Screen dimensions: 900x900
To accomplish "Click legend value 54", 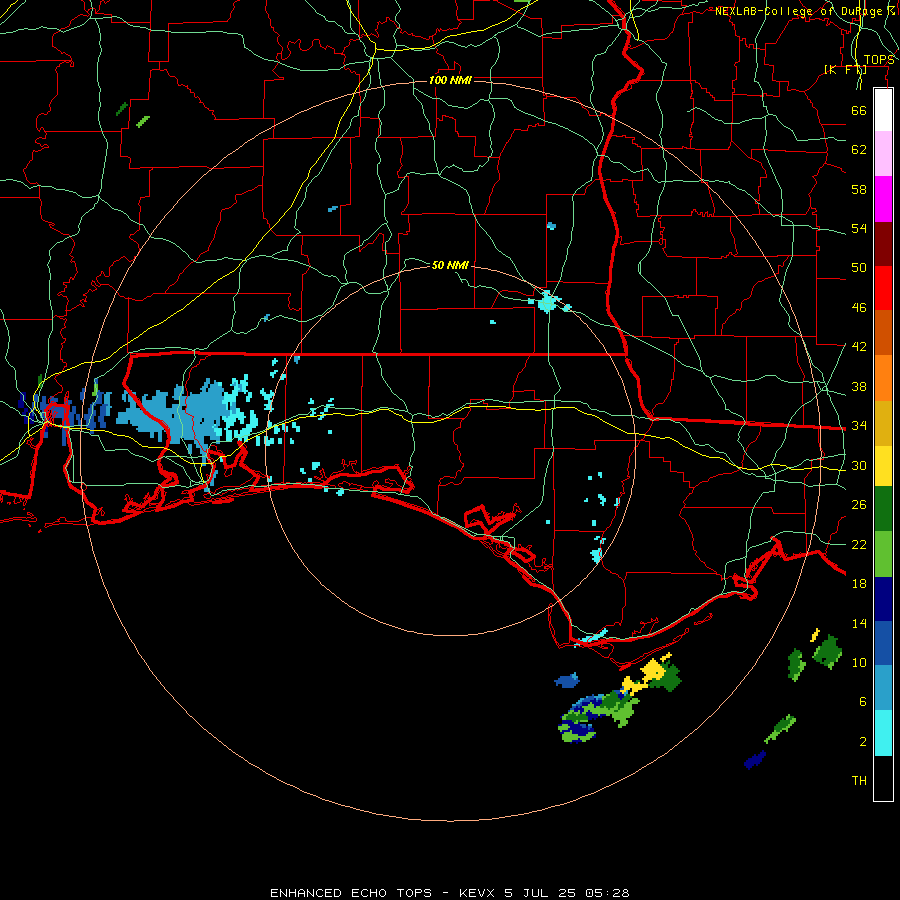I will (x=859, y=228).
